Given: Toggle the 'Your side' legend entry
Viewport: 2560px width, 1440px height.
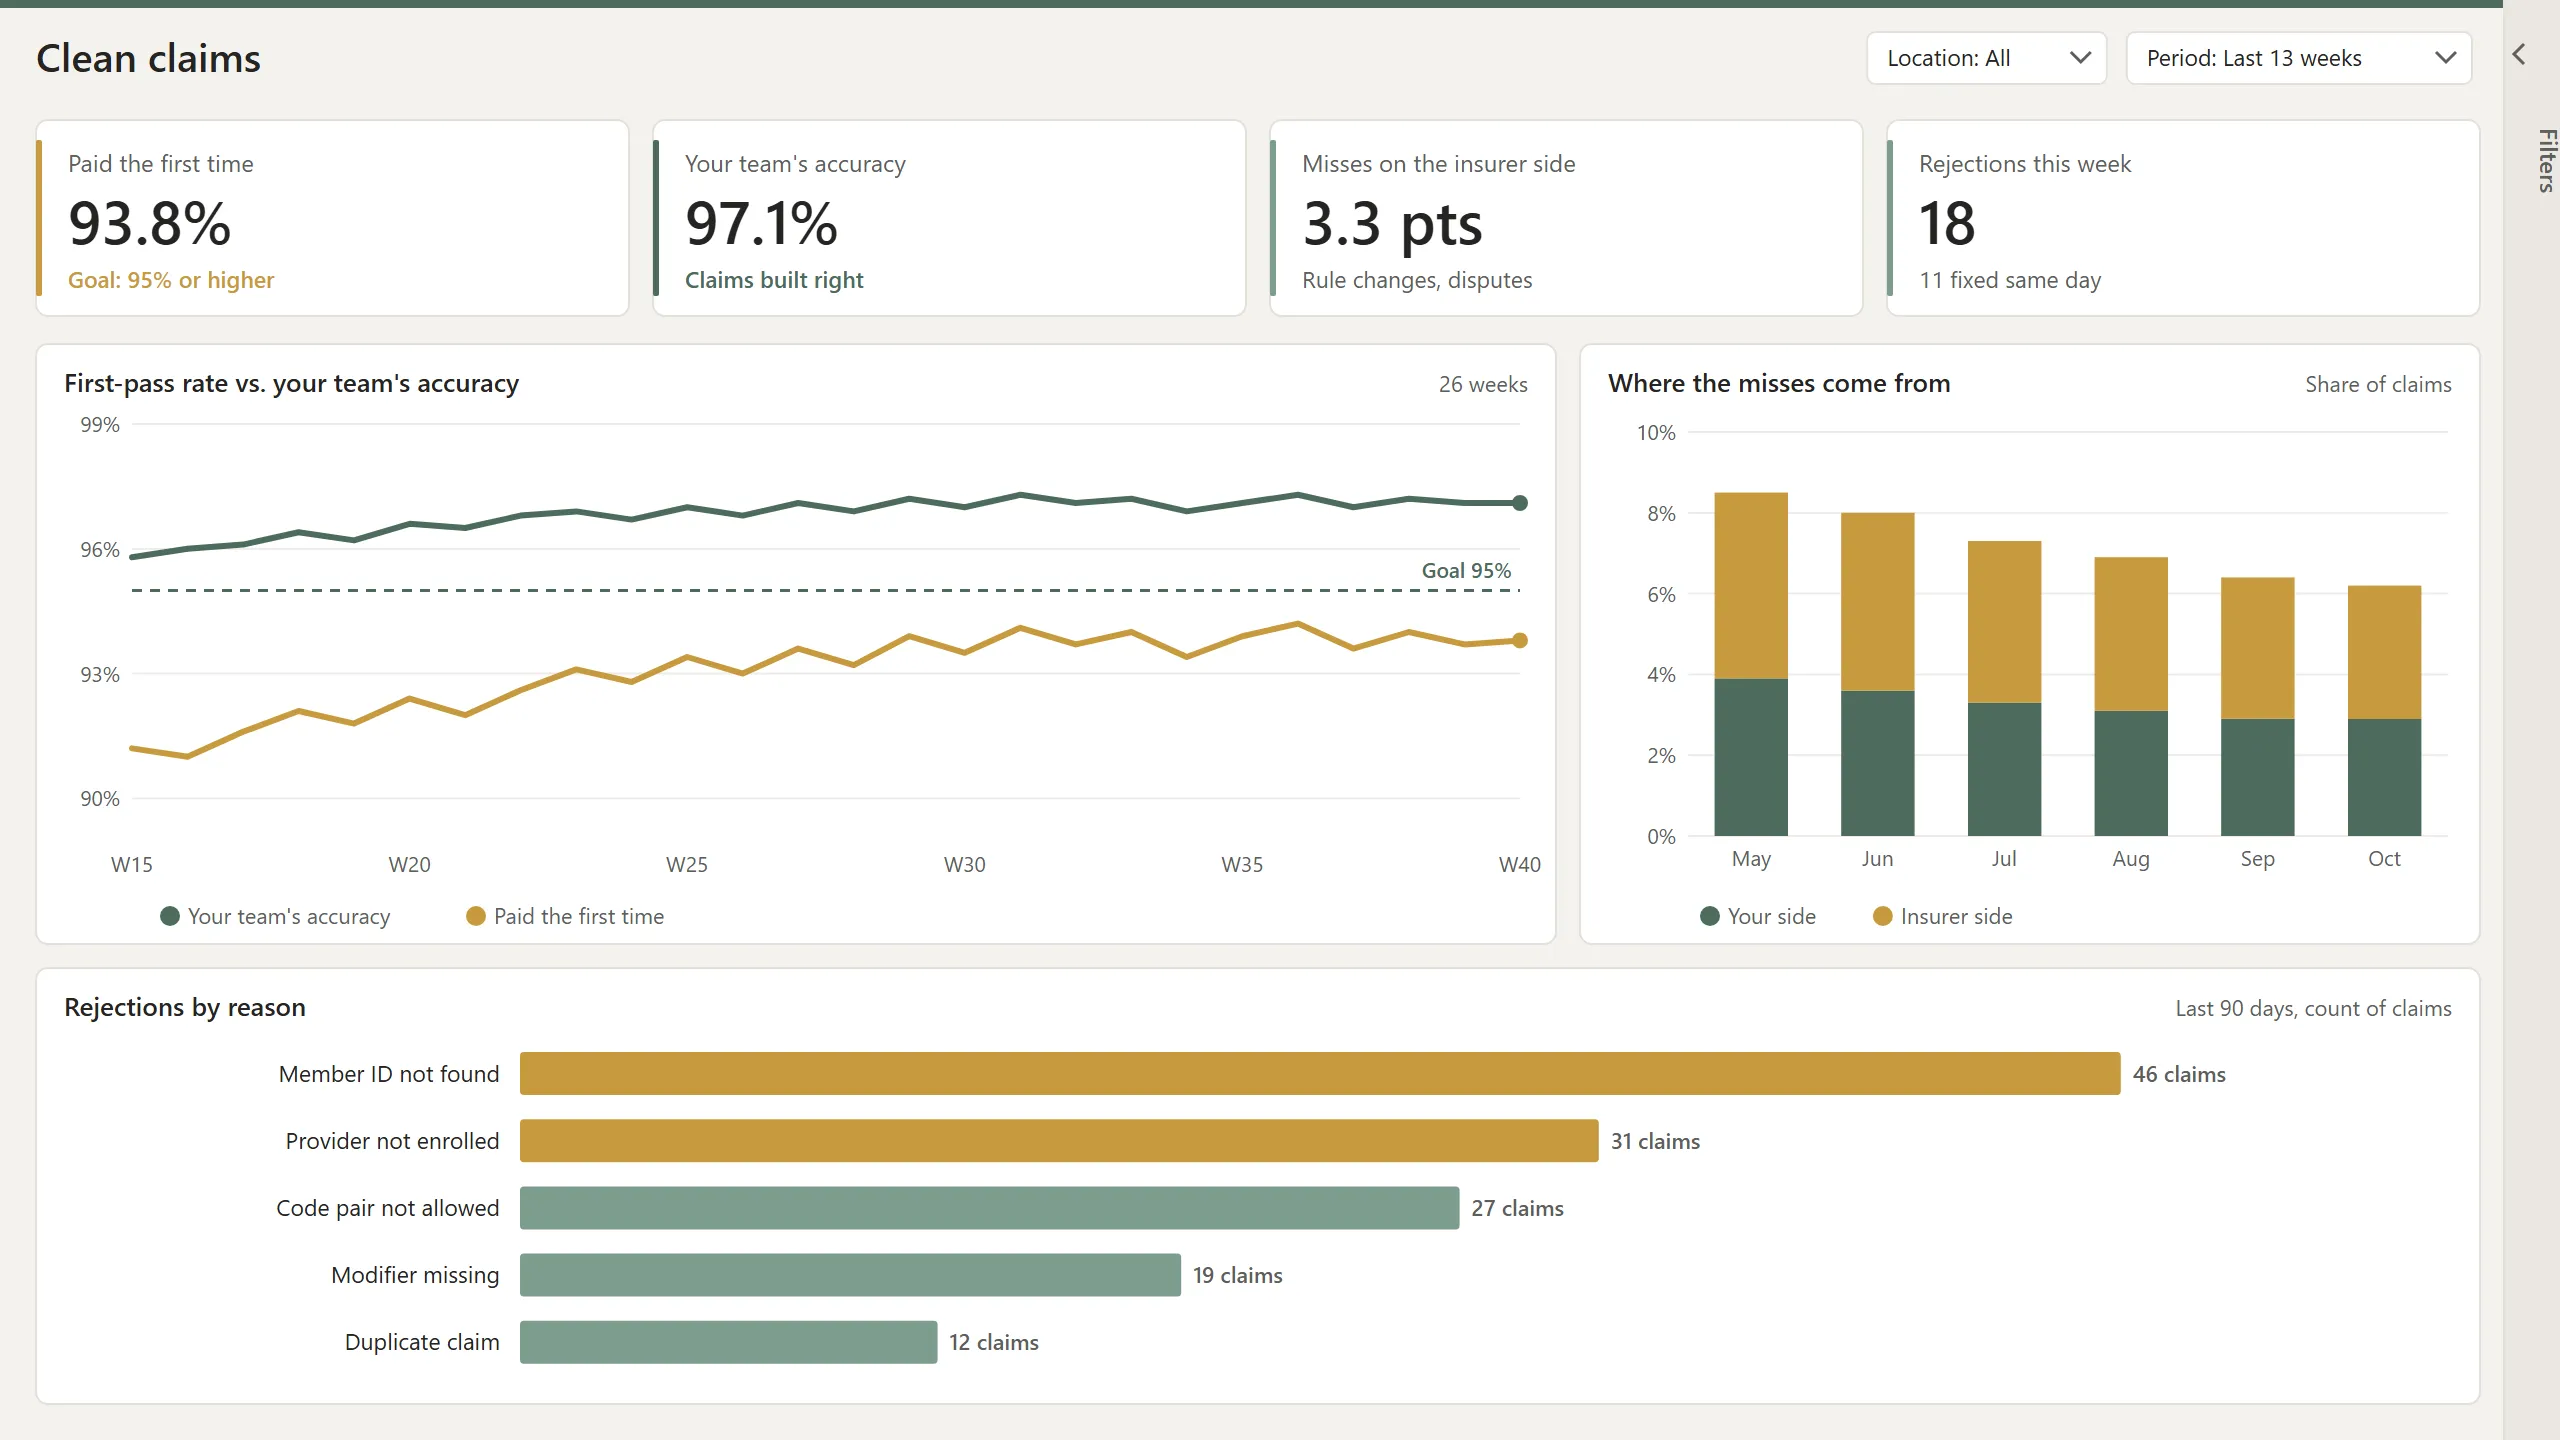Looking at the screenshot, I should click(x=1758, y=916).
